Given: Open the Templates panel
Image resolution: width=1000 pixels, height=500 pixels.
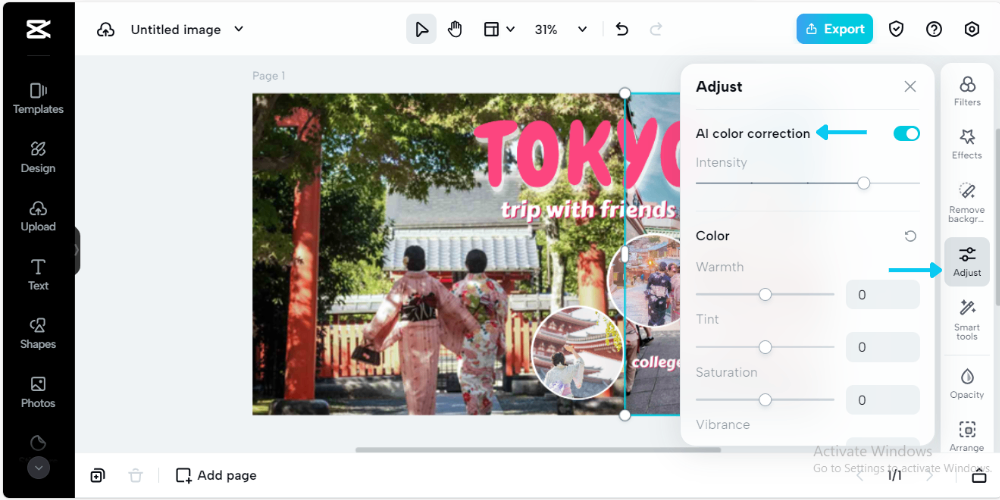Looking at the screenshot, I should click(38, 98).
